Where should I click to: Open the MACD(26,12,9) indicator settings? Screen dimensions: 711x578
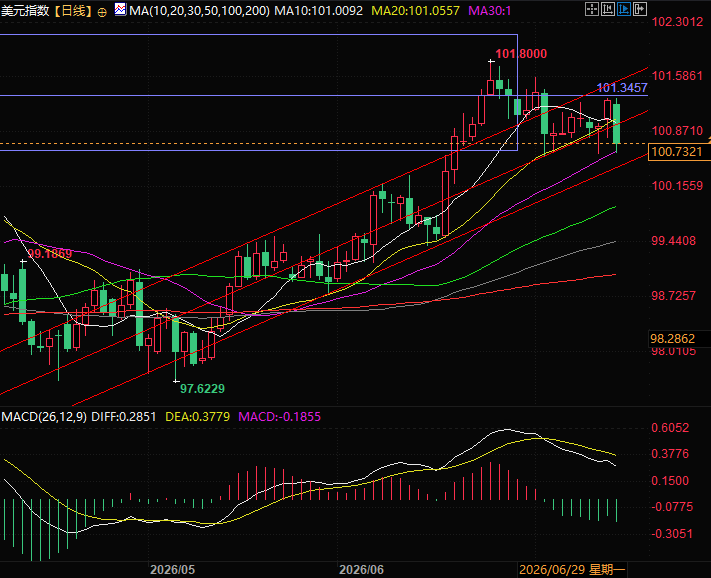tap(44, 417)
